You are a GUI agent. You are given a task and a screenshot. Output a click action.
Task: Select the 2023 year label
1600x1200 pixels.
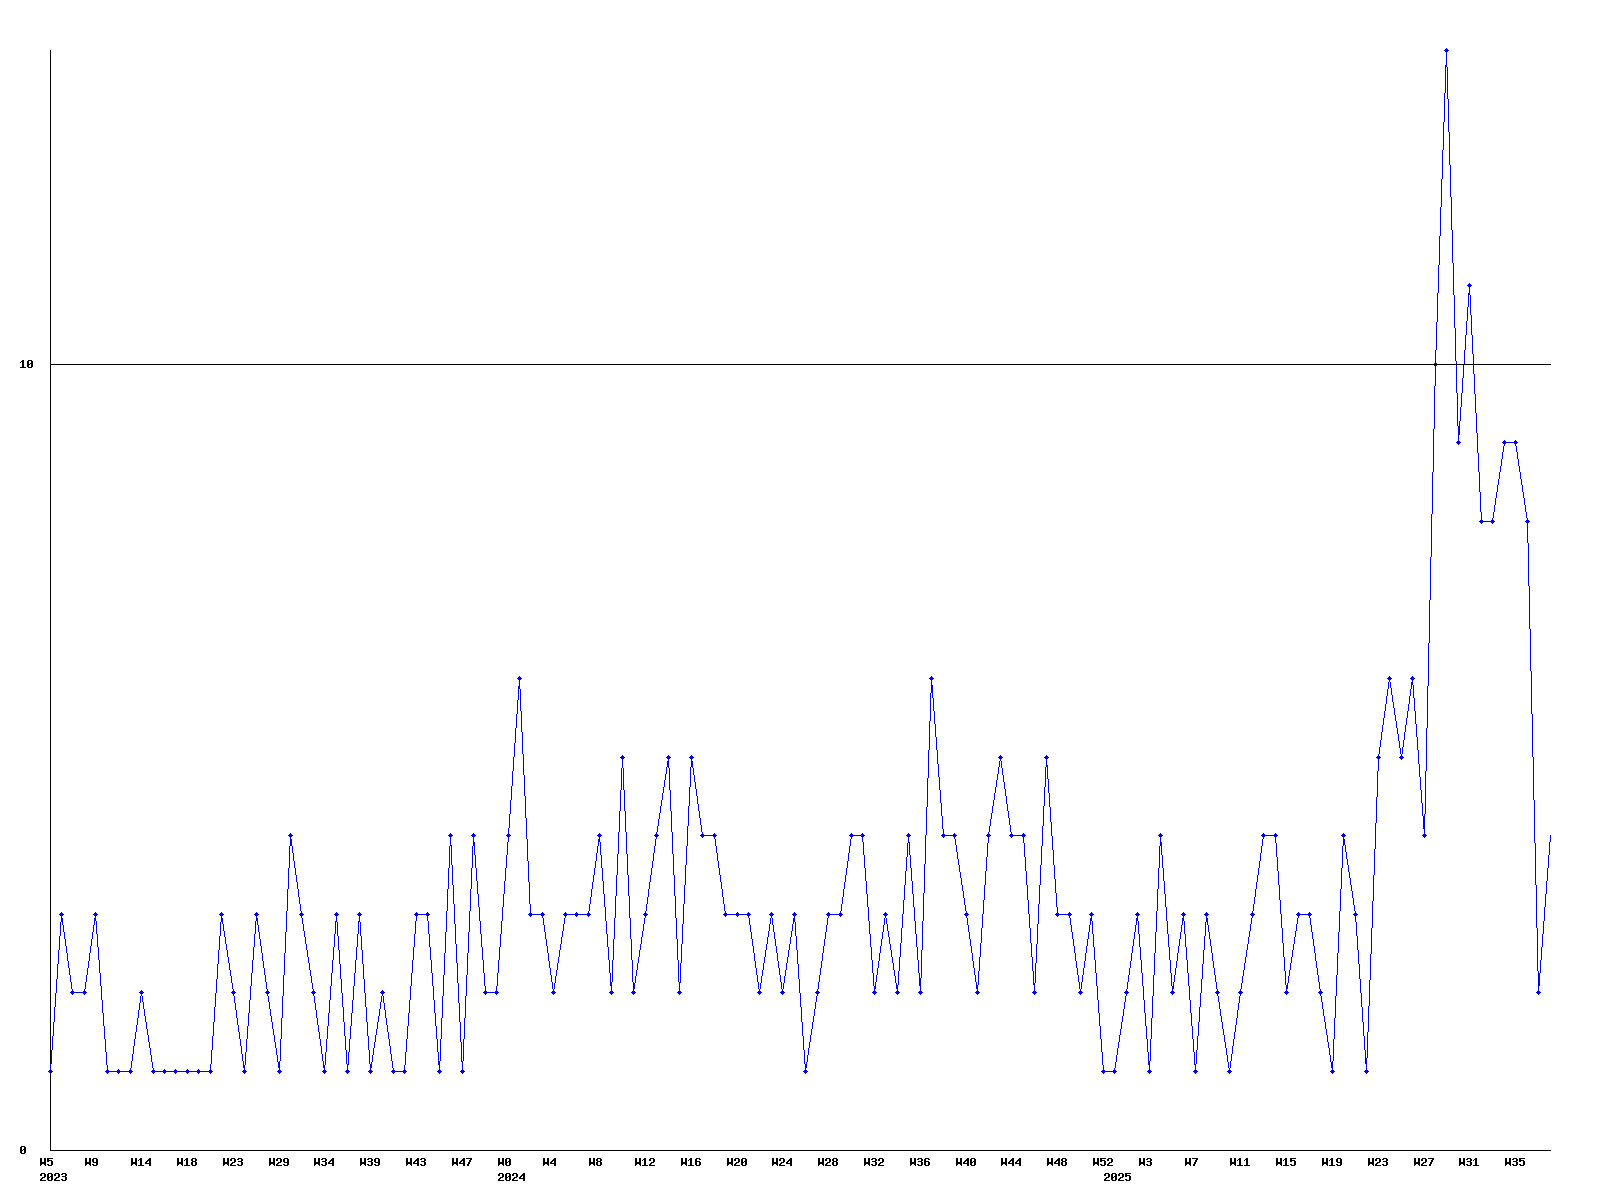53,1177
